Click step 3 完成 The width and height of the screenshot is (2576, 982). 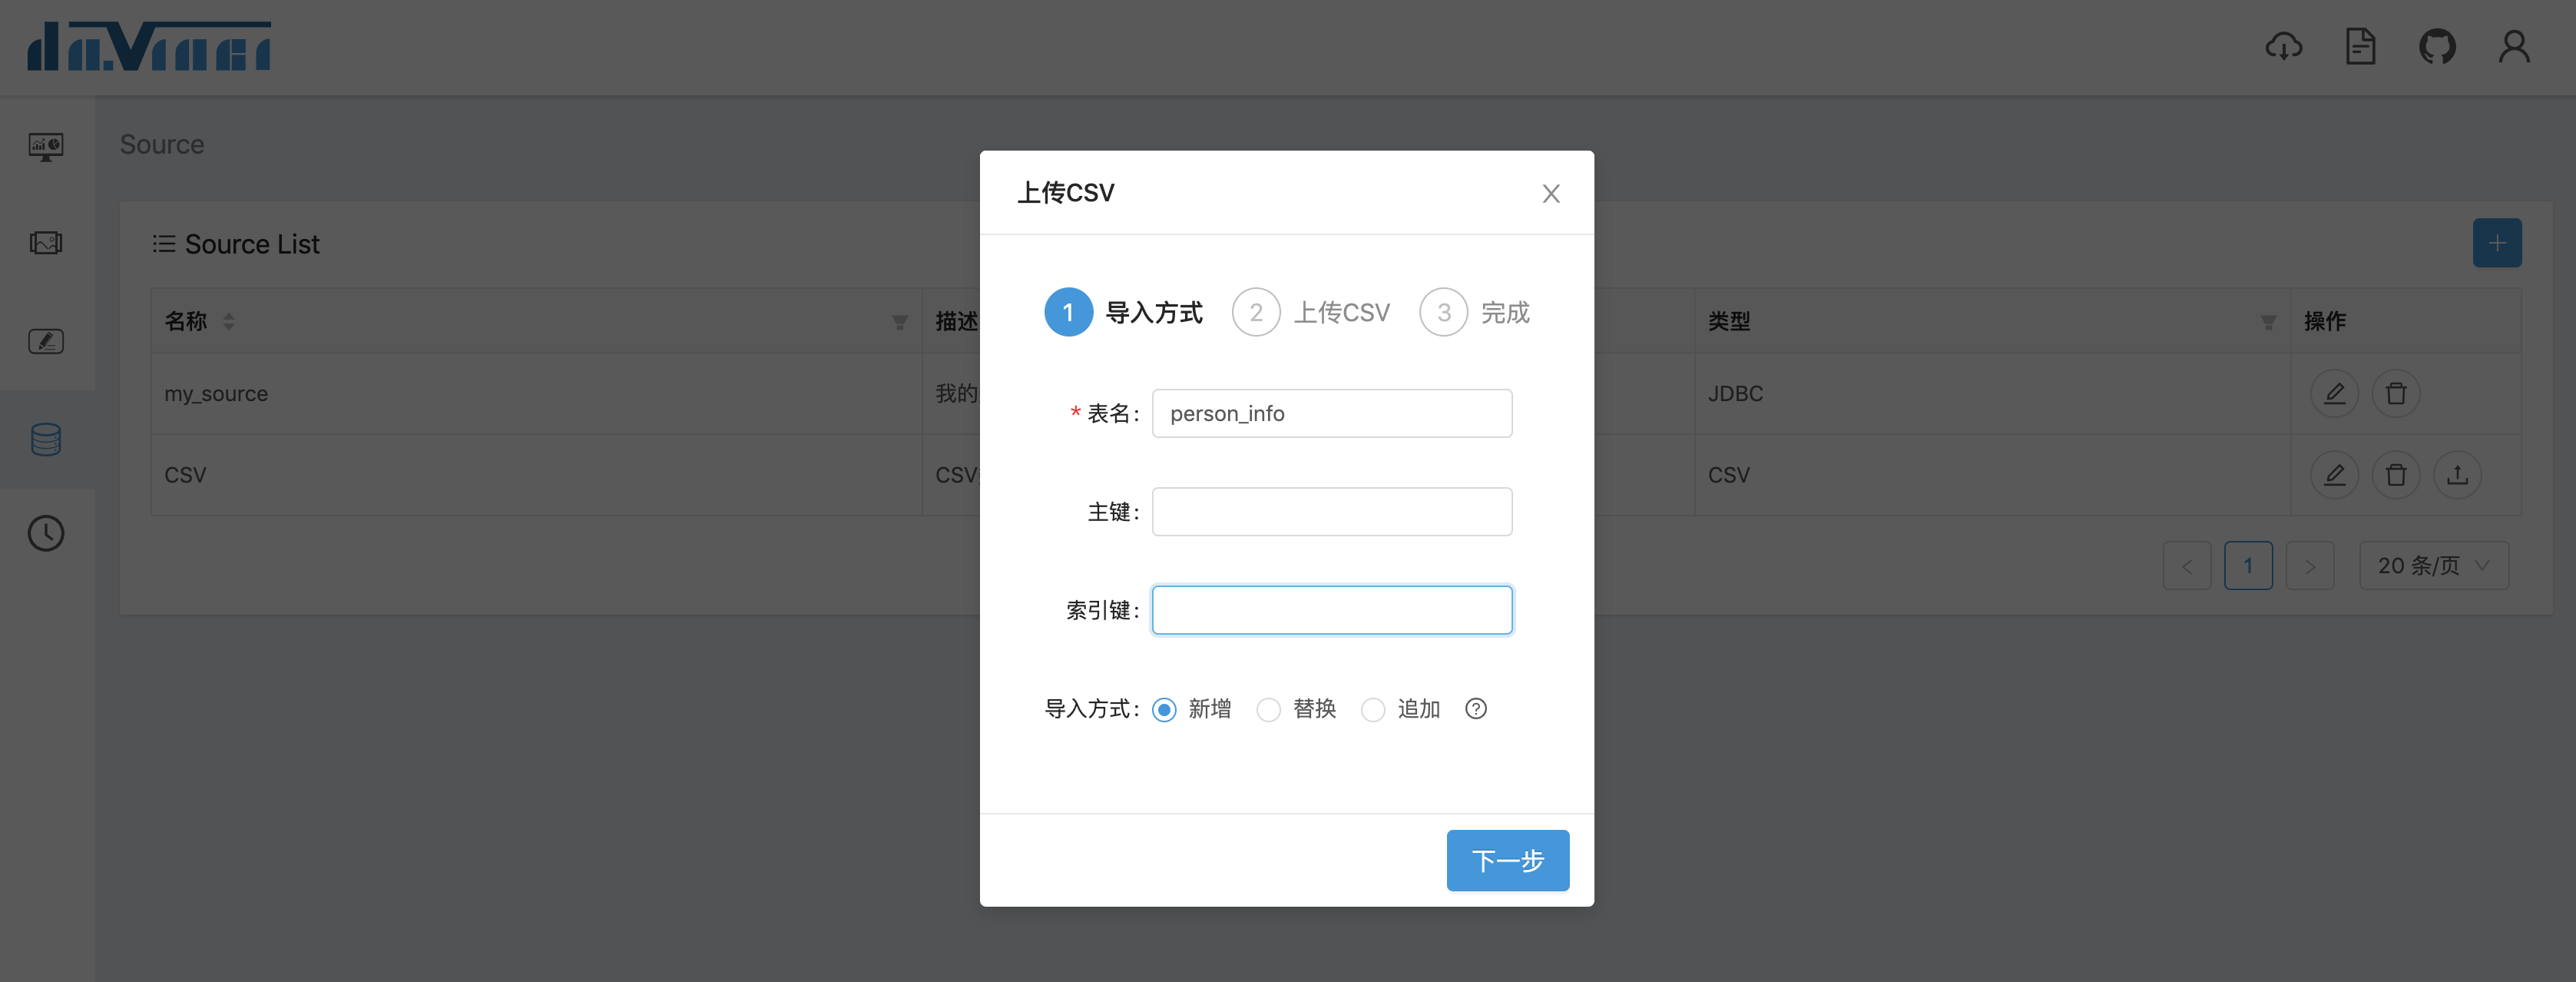pyautogui.click(x=1475, y=312)
